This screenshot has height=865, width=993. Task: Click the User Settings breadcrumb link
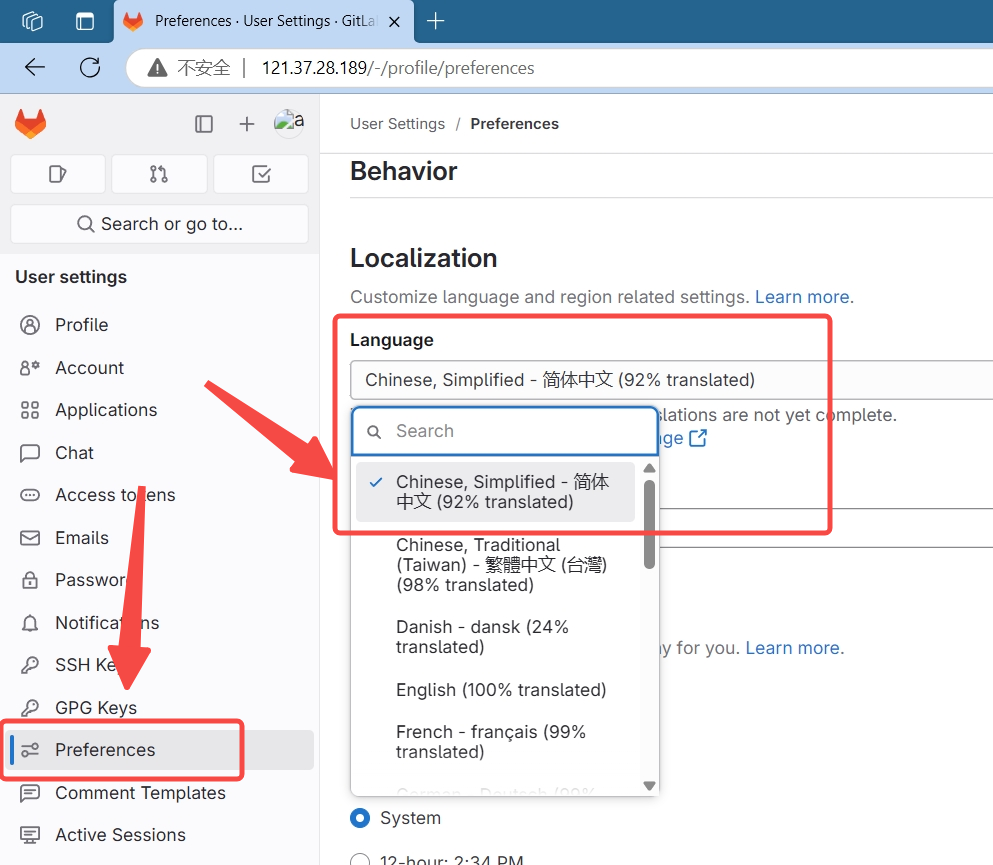tap(398, 124)
